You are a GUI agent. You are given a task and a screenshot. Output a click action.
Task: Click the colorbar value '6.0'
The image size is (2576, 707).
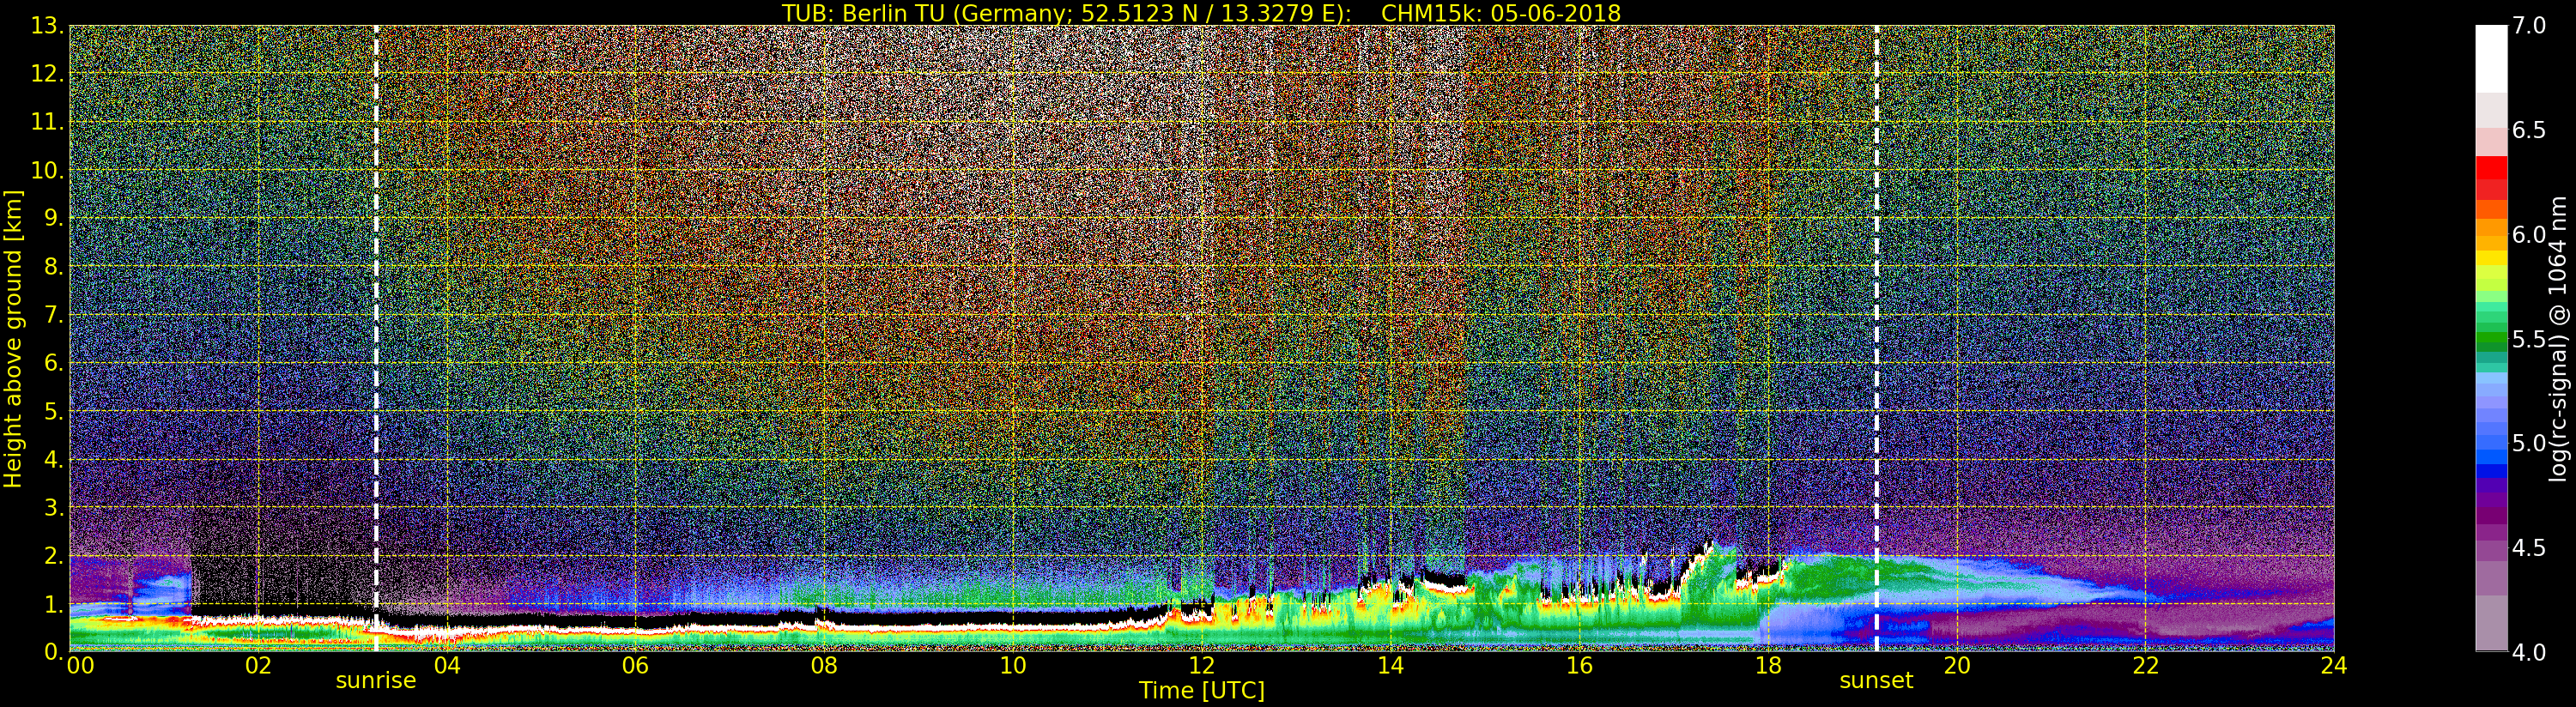(x=2529, y=234)
